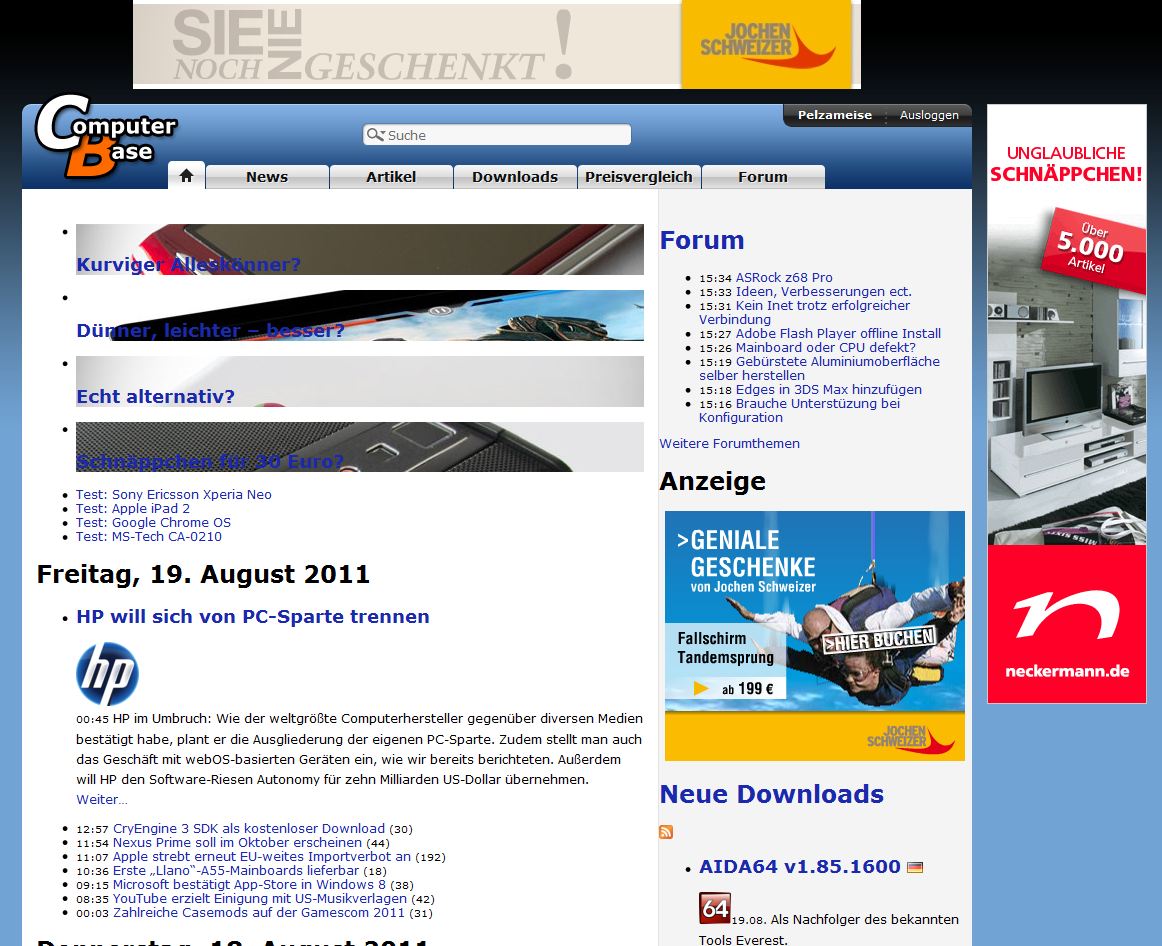Click the RSS feed icon under Neue Downloads

[x=665, y=832]
